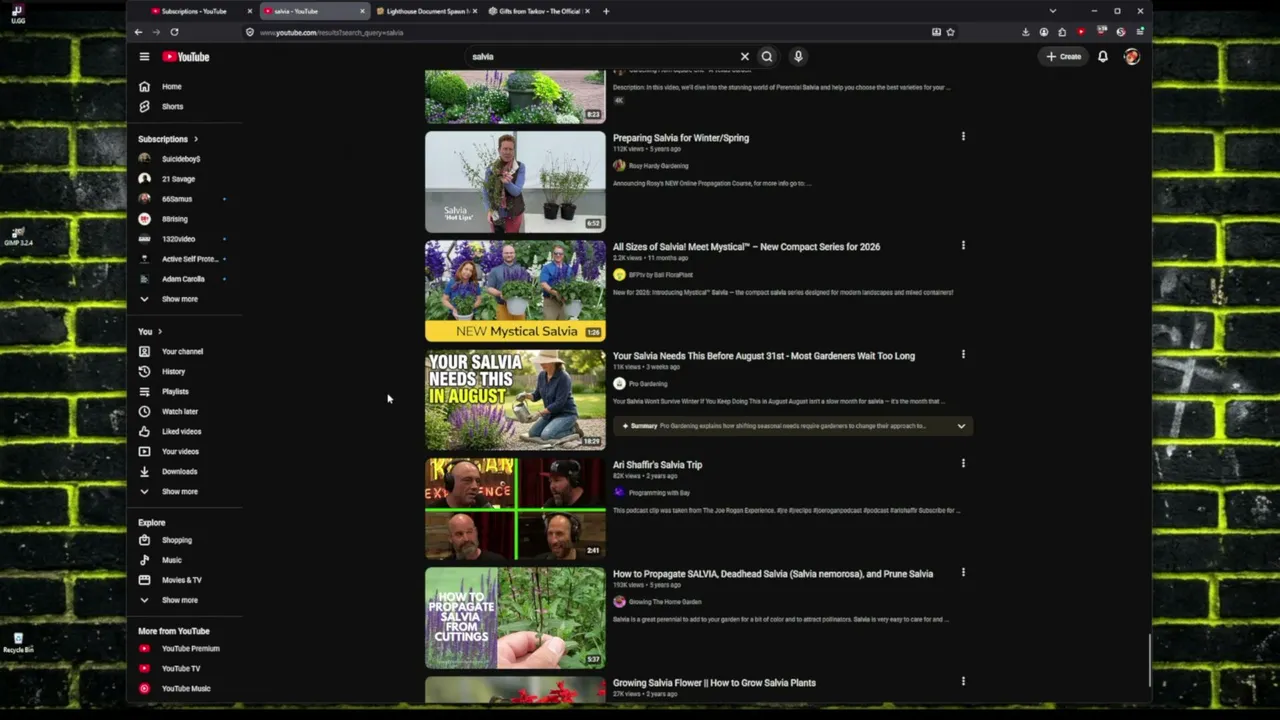Go back with the browser back arrow
This screenshot has height=720, width=1280.
tap(138, 32)
